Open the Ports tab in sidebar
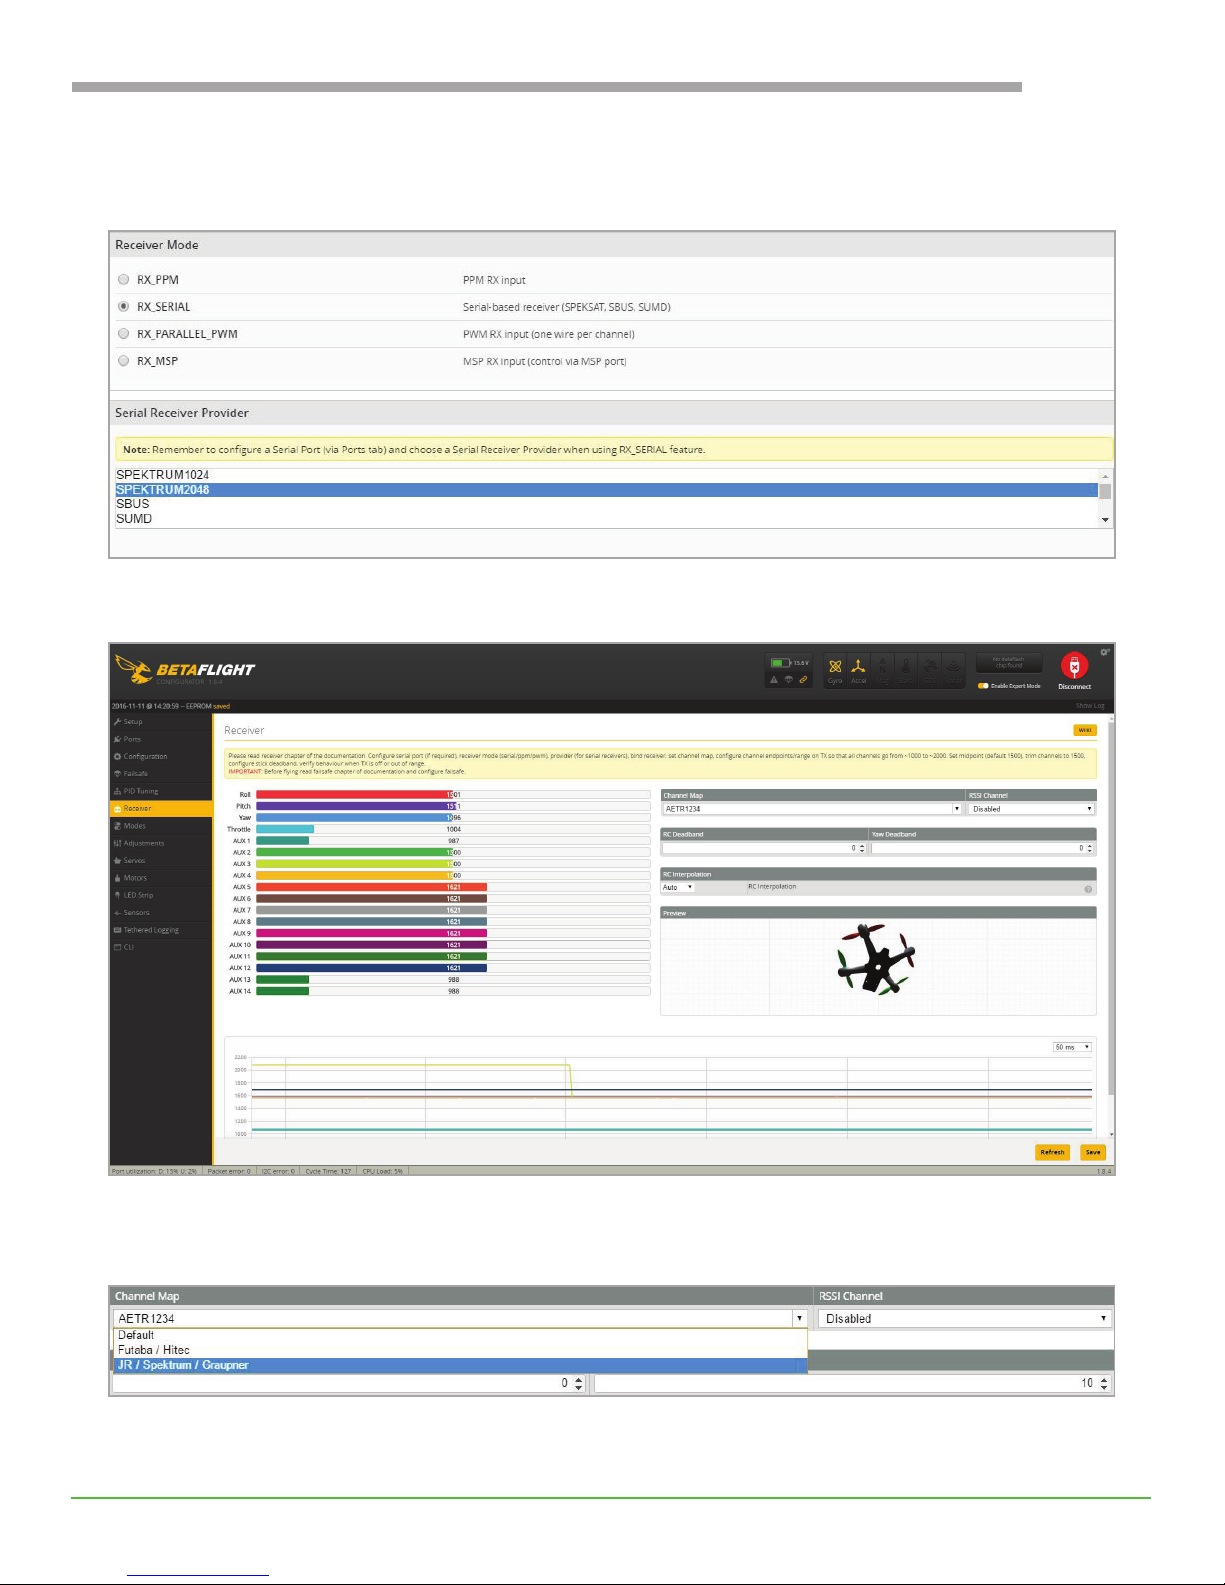The width and height of the screenshot is (1225, 1585). (x=160, y=739)
